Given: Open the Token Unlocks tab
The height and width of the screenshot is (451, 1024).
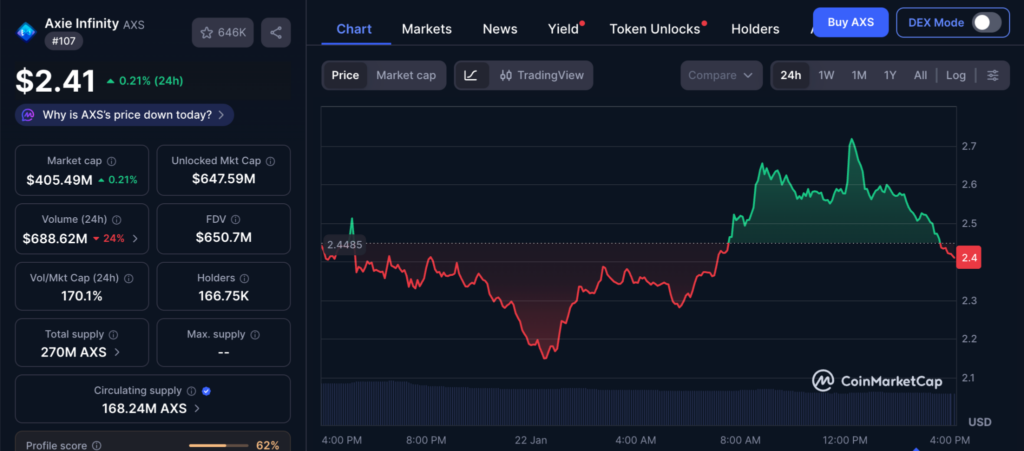Looking at the screenshot, I should 655,29.
